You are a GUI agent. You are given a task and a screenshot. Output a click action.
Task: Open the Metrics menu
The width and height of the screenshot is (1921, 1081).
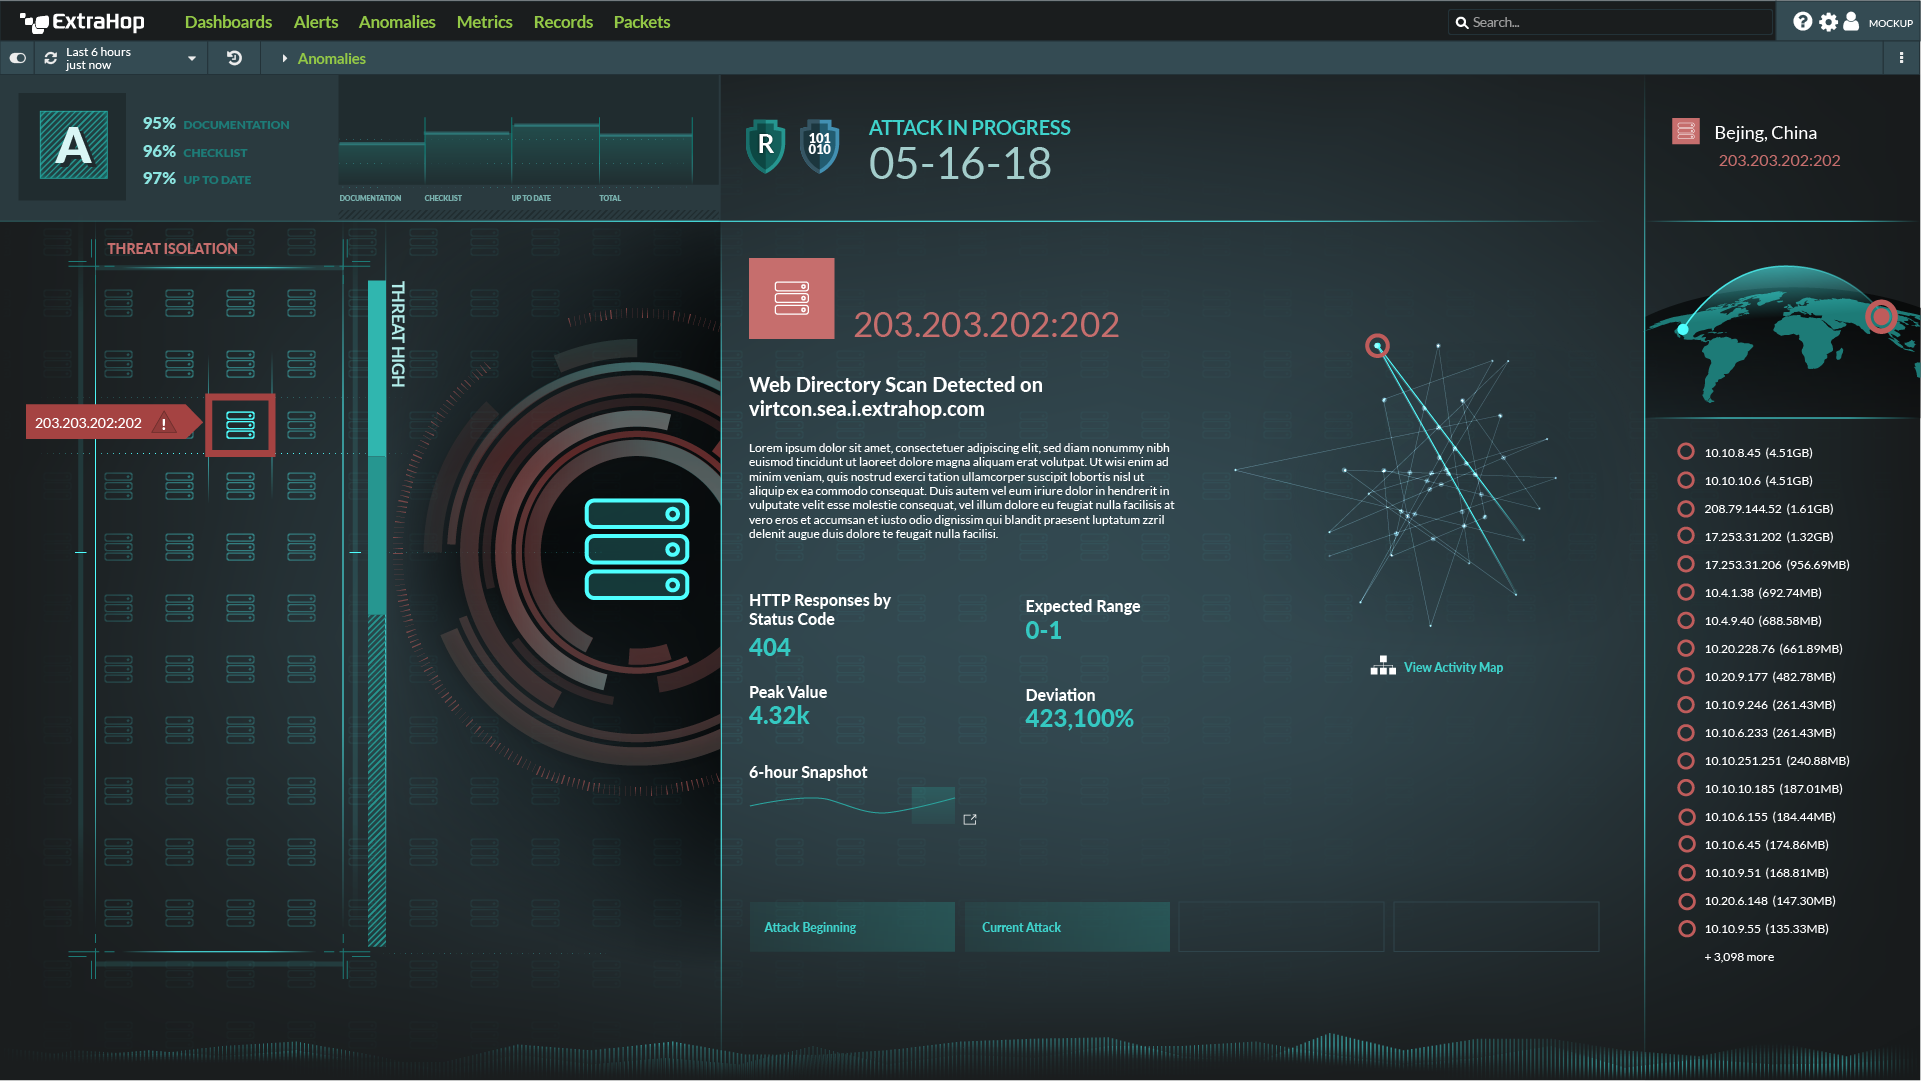(484, 22)
